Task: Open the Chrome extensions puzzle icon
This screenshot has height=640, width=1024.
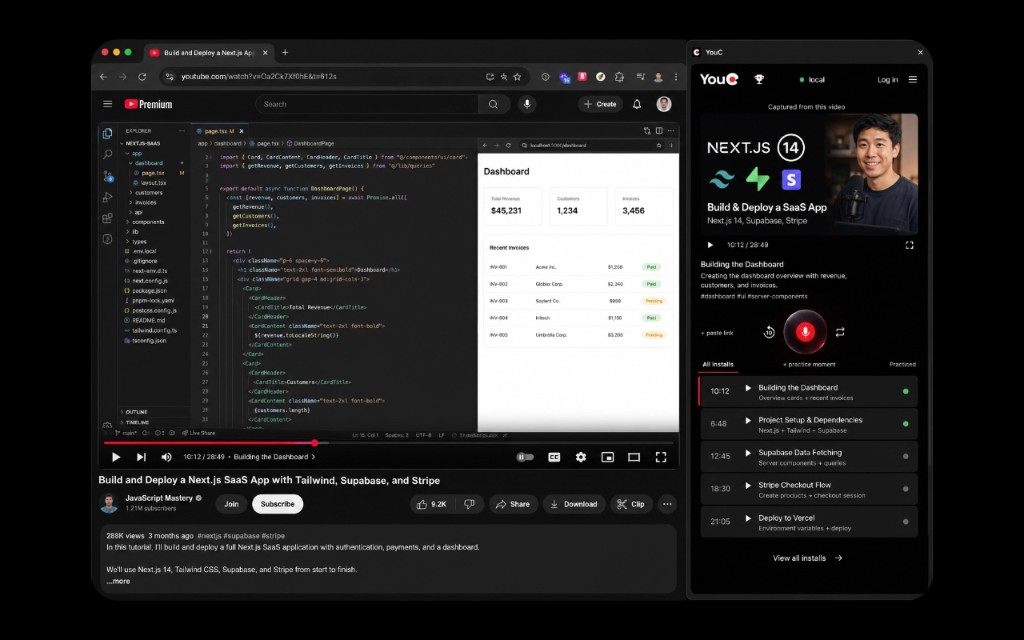Action: [619, 76]
